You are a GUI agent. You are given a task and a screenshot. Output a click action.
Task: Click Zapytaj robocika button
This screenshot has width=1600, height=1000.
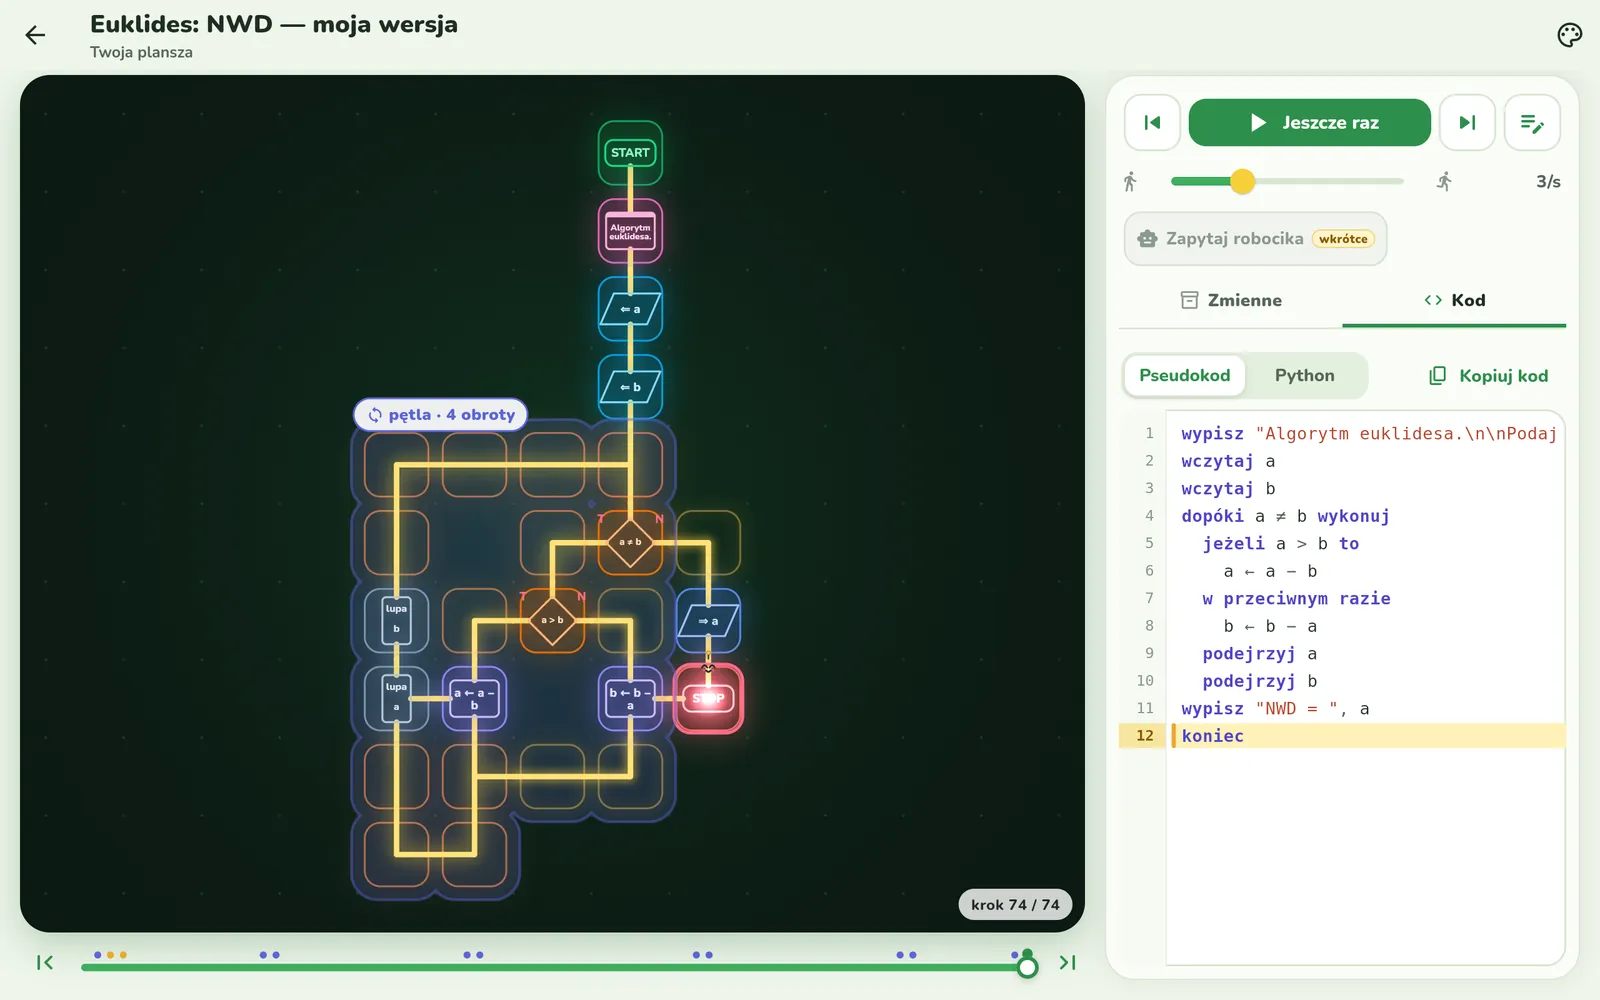click(x=1255, y=239)
